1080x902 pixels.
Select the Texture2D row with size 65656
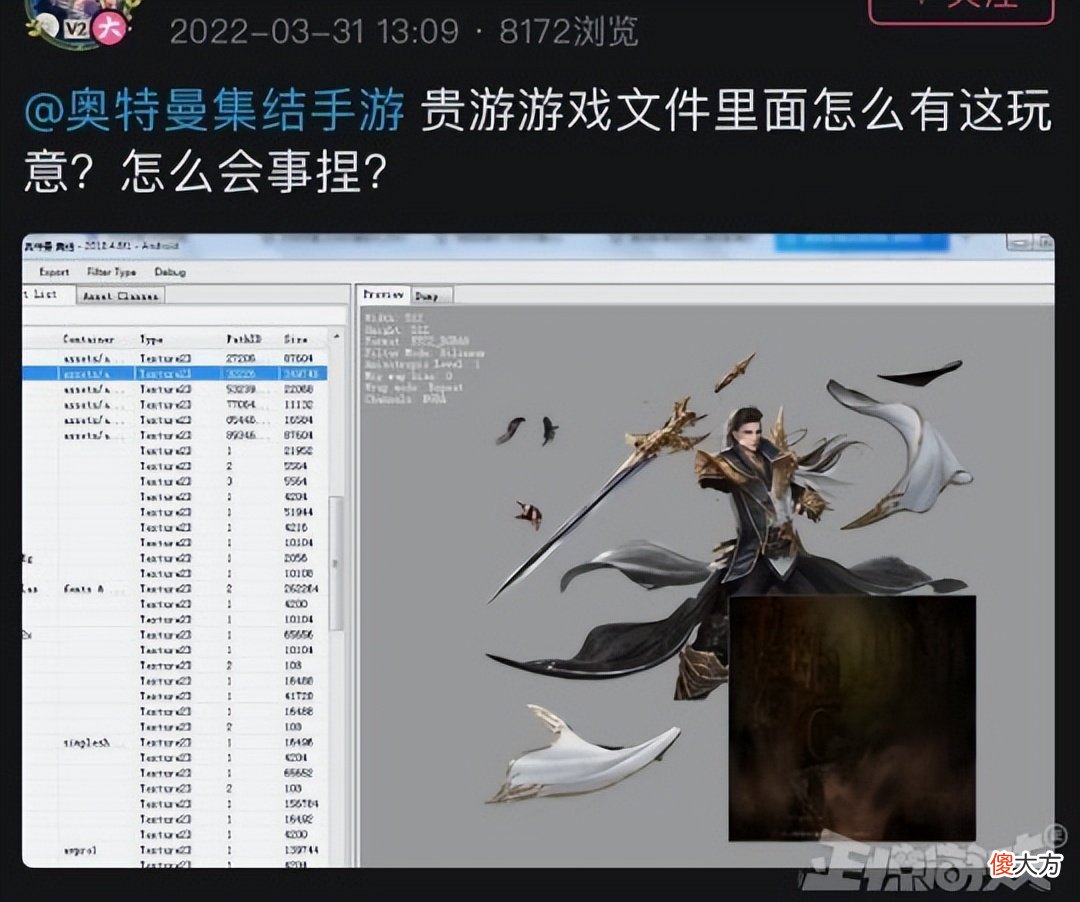point(175,635)
